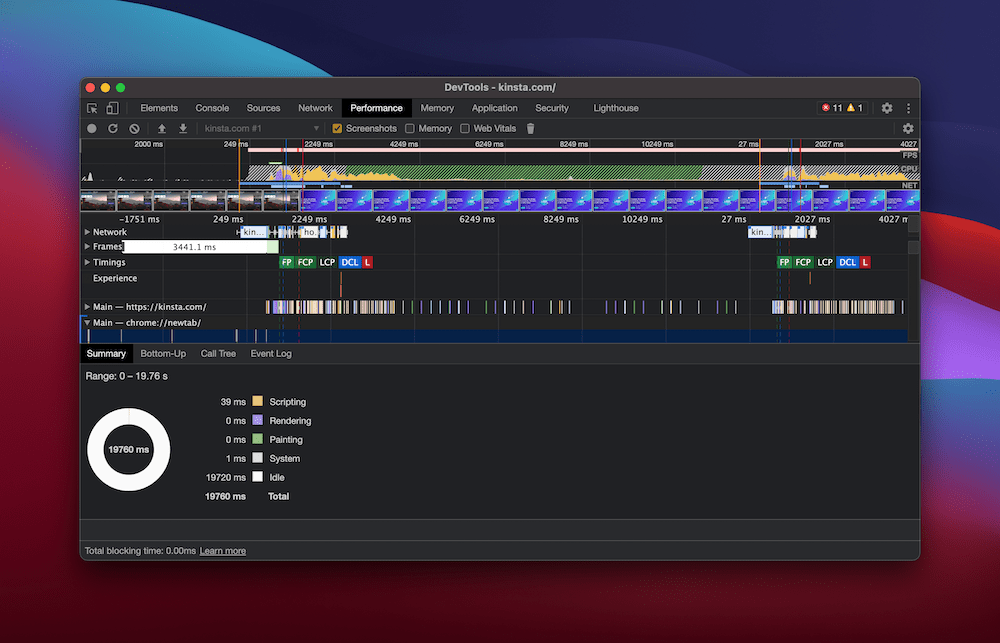Click the reload and profile page icon
Viewport: 1000px width, 643px height.
tap(113, 129)
